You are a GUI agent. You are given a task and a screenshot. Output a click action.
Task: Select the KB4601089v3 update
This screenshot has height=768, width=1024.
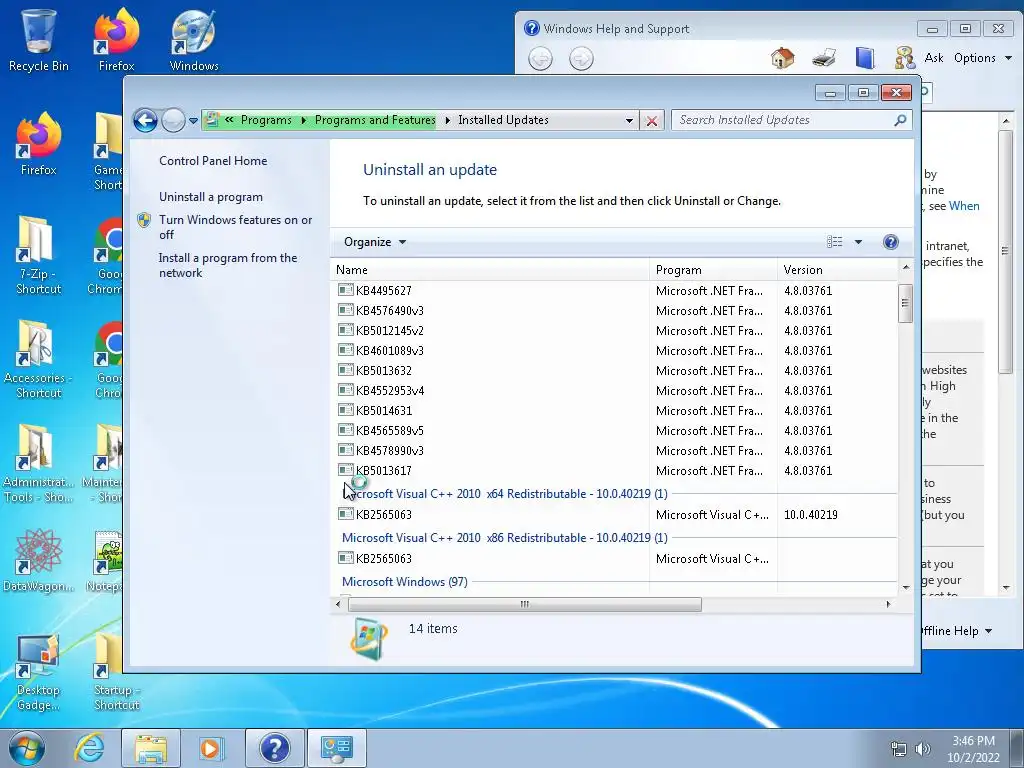tap(616, 351)
